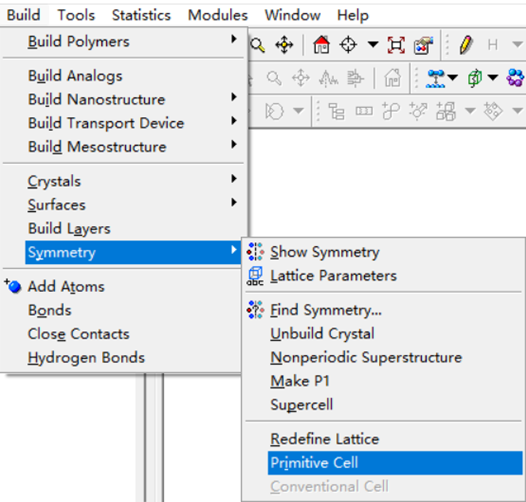Open dropdown arrow next to H element

point(517,44)
